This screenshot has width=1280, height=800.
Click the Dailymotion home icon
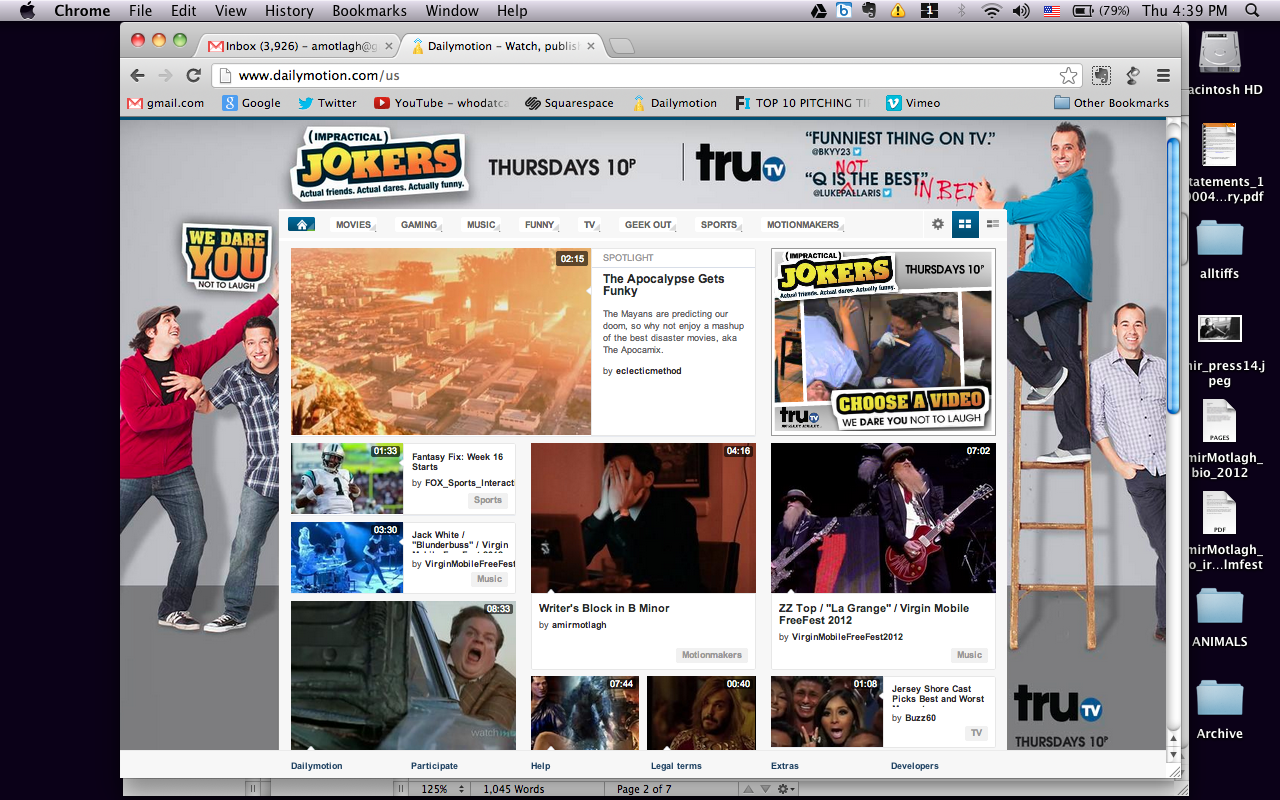pos(301,224)
